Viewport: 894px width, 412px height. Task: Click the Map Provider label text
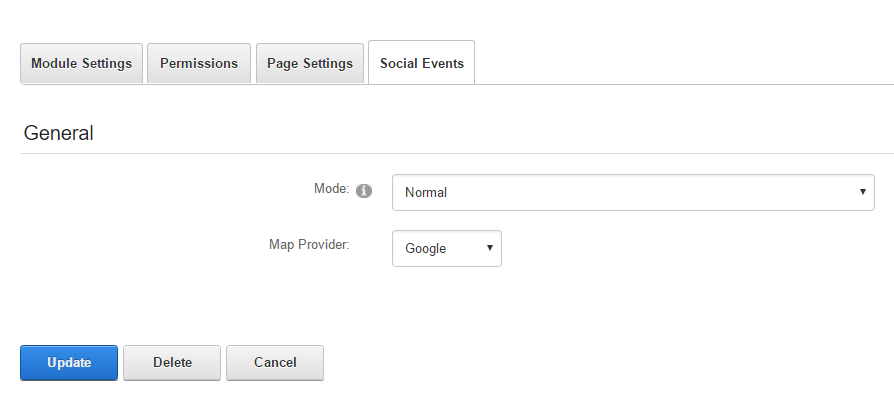pos(309,244)
